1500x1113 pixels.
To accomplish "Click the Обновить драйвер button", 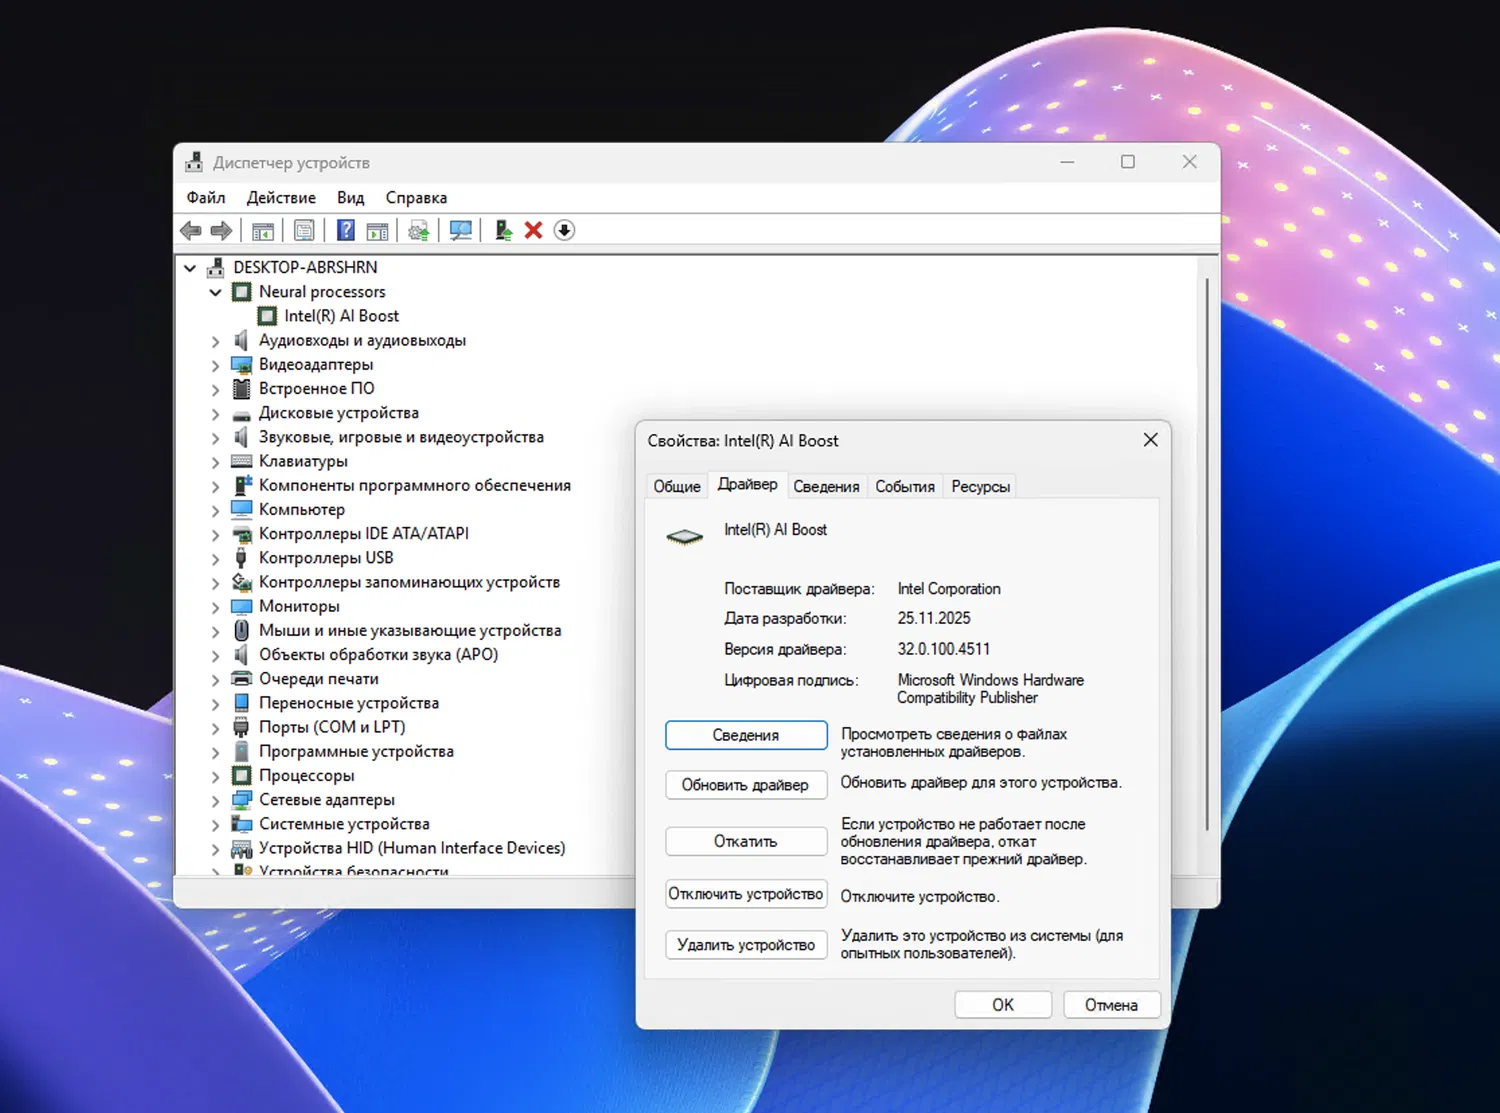I will tap(745, 785).
